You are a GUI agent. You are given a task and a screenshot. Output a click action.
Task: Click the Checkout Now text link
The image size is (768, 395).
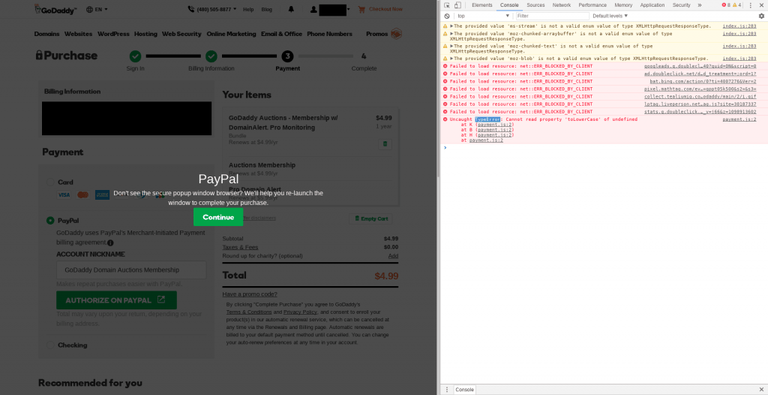click(x=386, y=9)
